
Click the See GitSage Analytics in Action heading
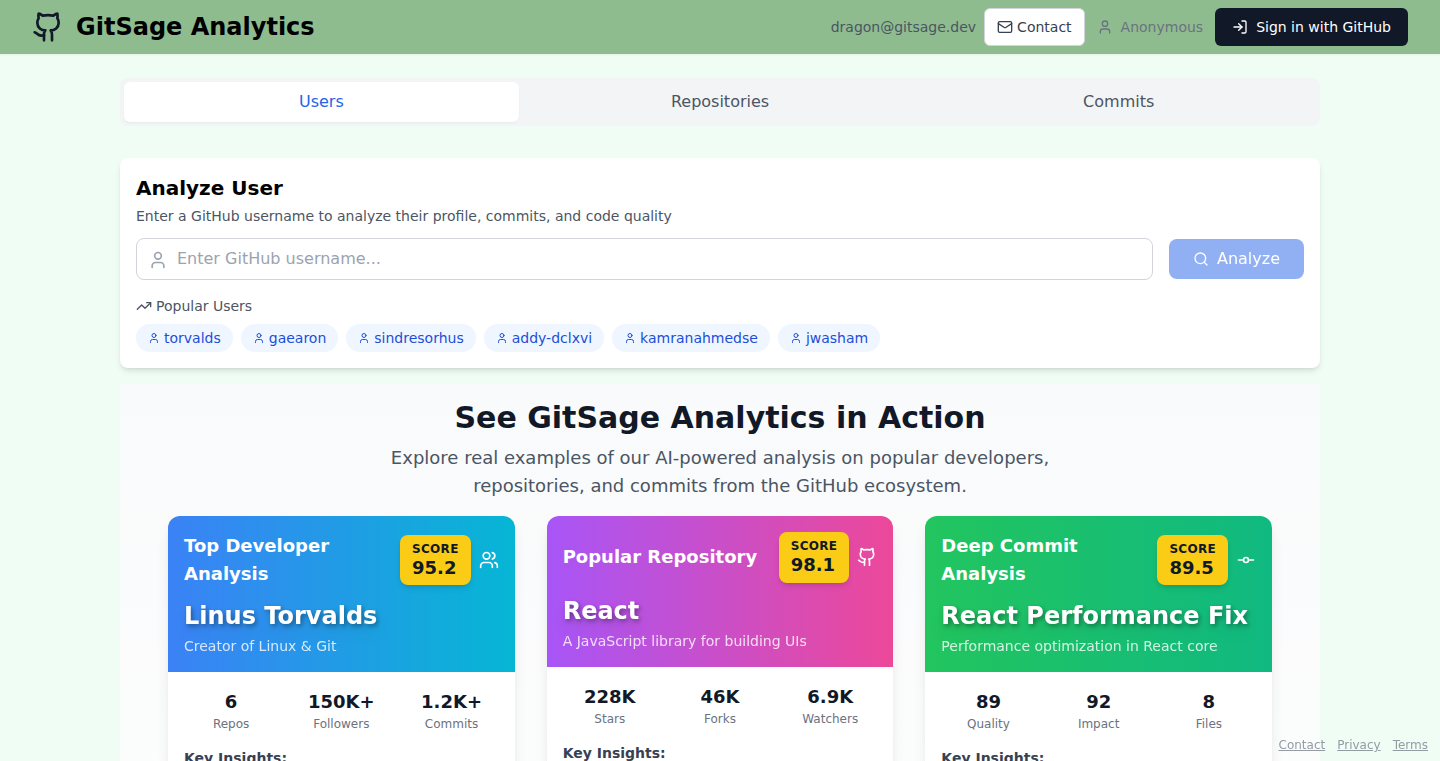pyautogui.click(x=720, y=417)
